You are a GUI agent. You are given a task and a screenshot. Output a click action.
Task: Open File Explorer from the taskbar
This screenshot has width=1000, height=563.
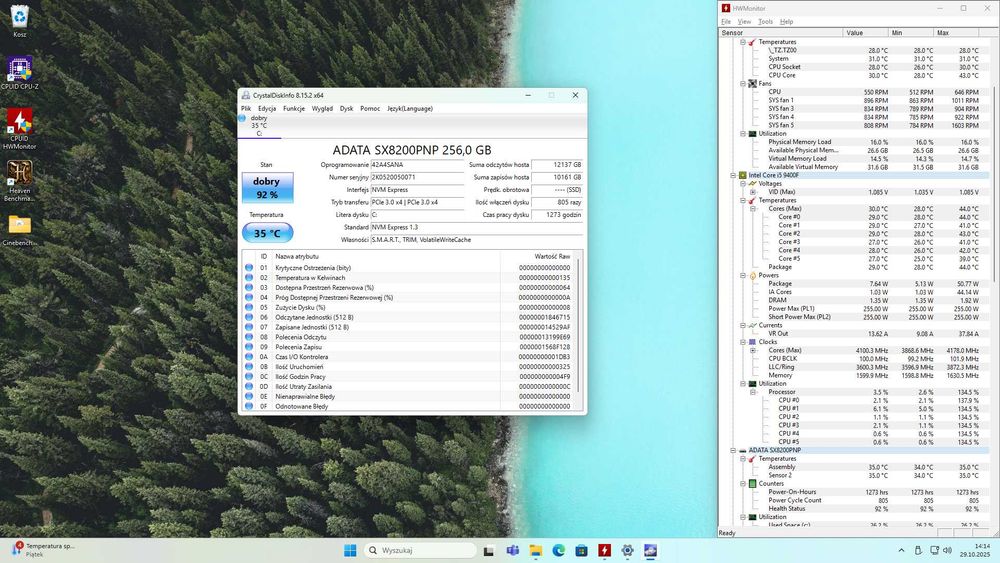tap(536, 550)
